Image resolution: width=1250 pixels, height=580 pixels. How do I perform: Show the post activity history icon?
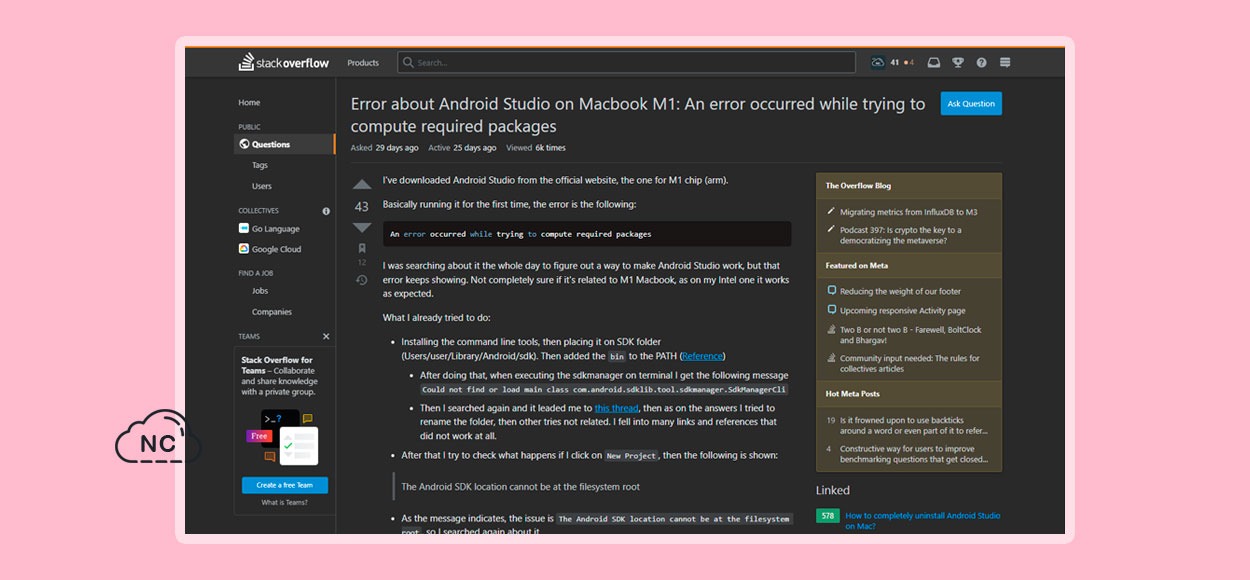pos(362,280)
